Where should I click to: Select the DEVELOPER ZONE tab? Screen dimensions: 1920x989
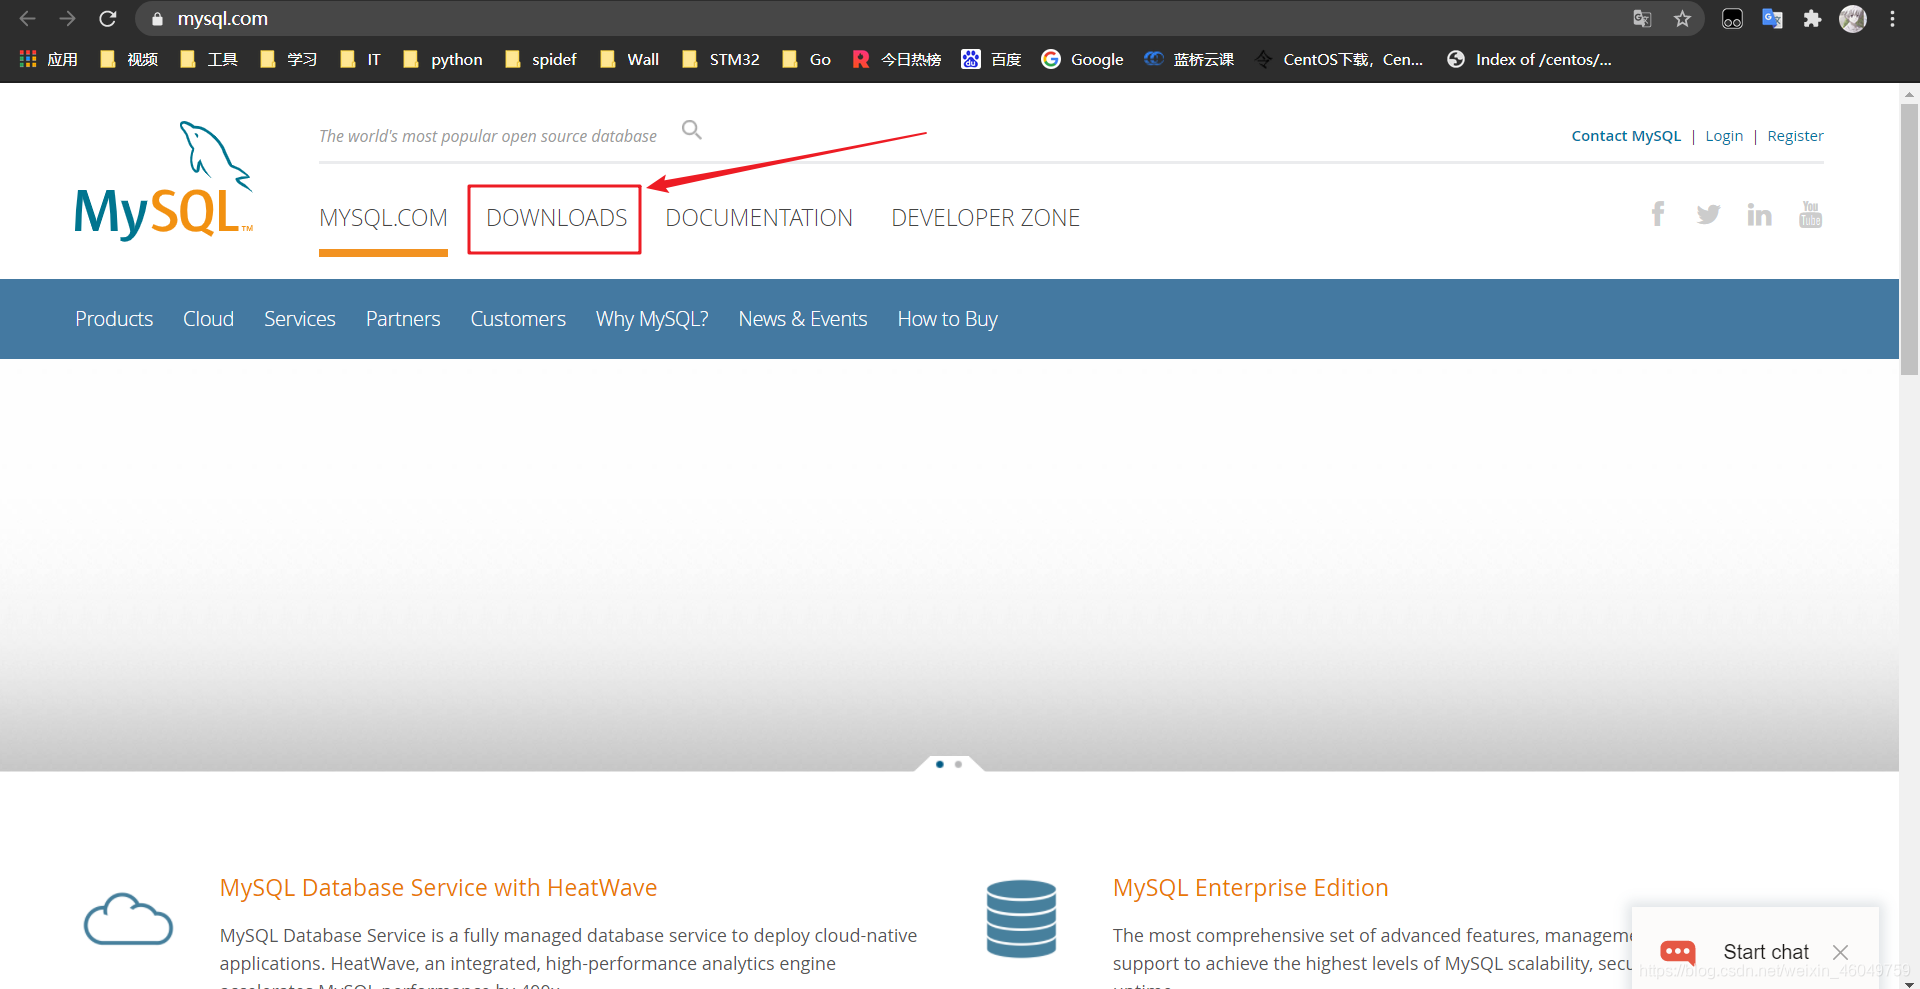coord(985,218)
